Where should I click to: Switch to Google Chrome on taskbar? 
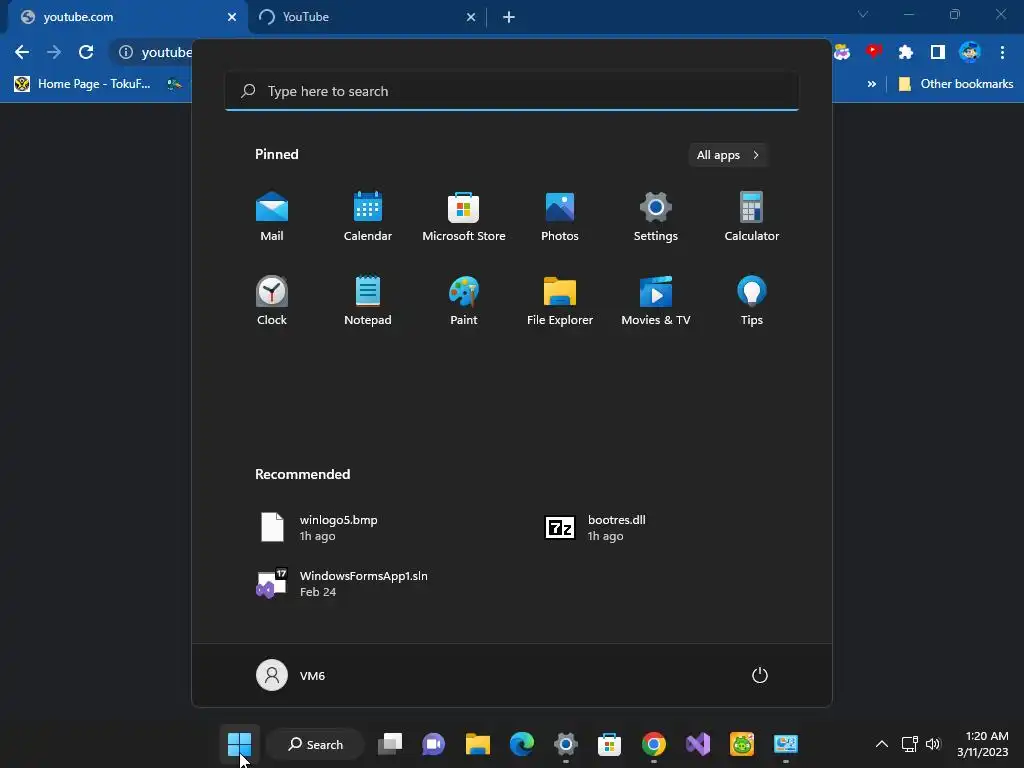click(x=654, y=744)
